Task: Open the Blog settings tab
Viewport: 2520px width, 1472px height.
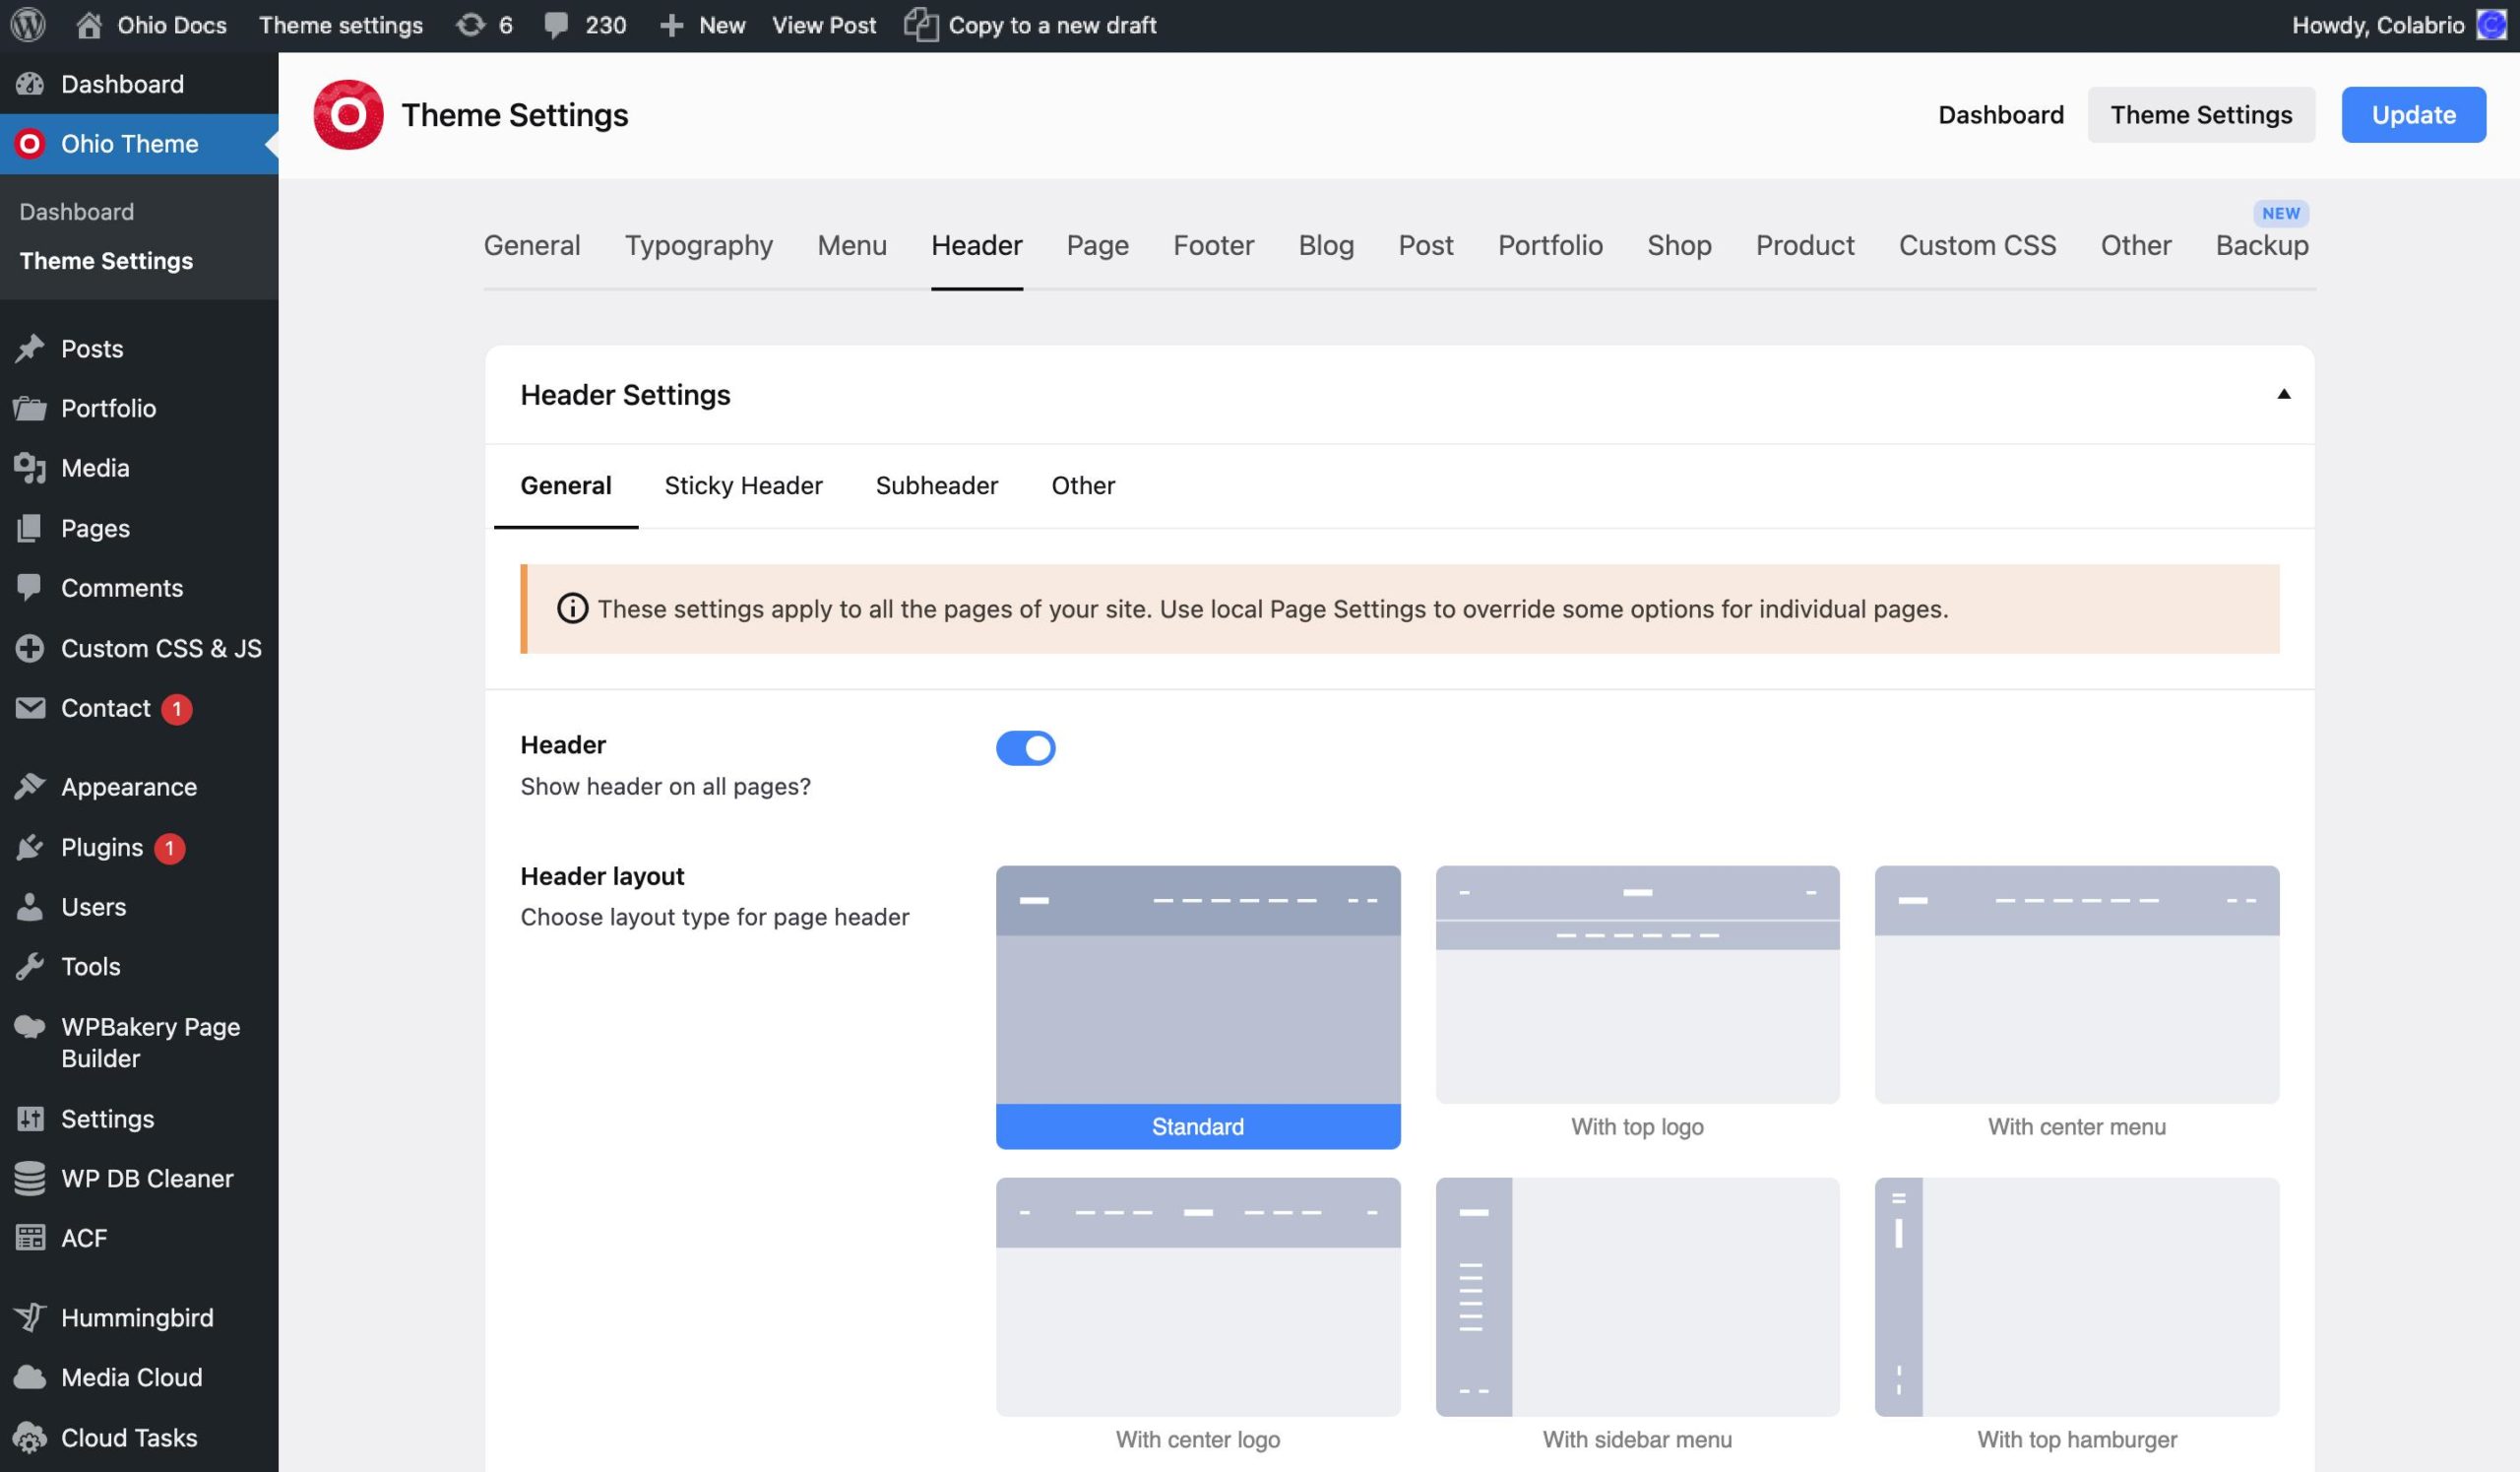Action: pos(1326,245)
